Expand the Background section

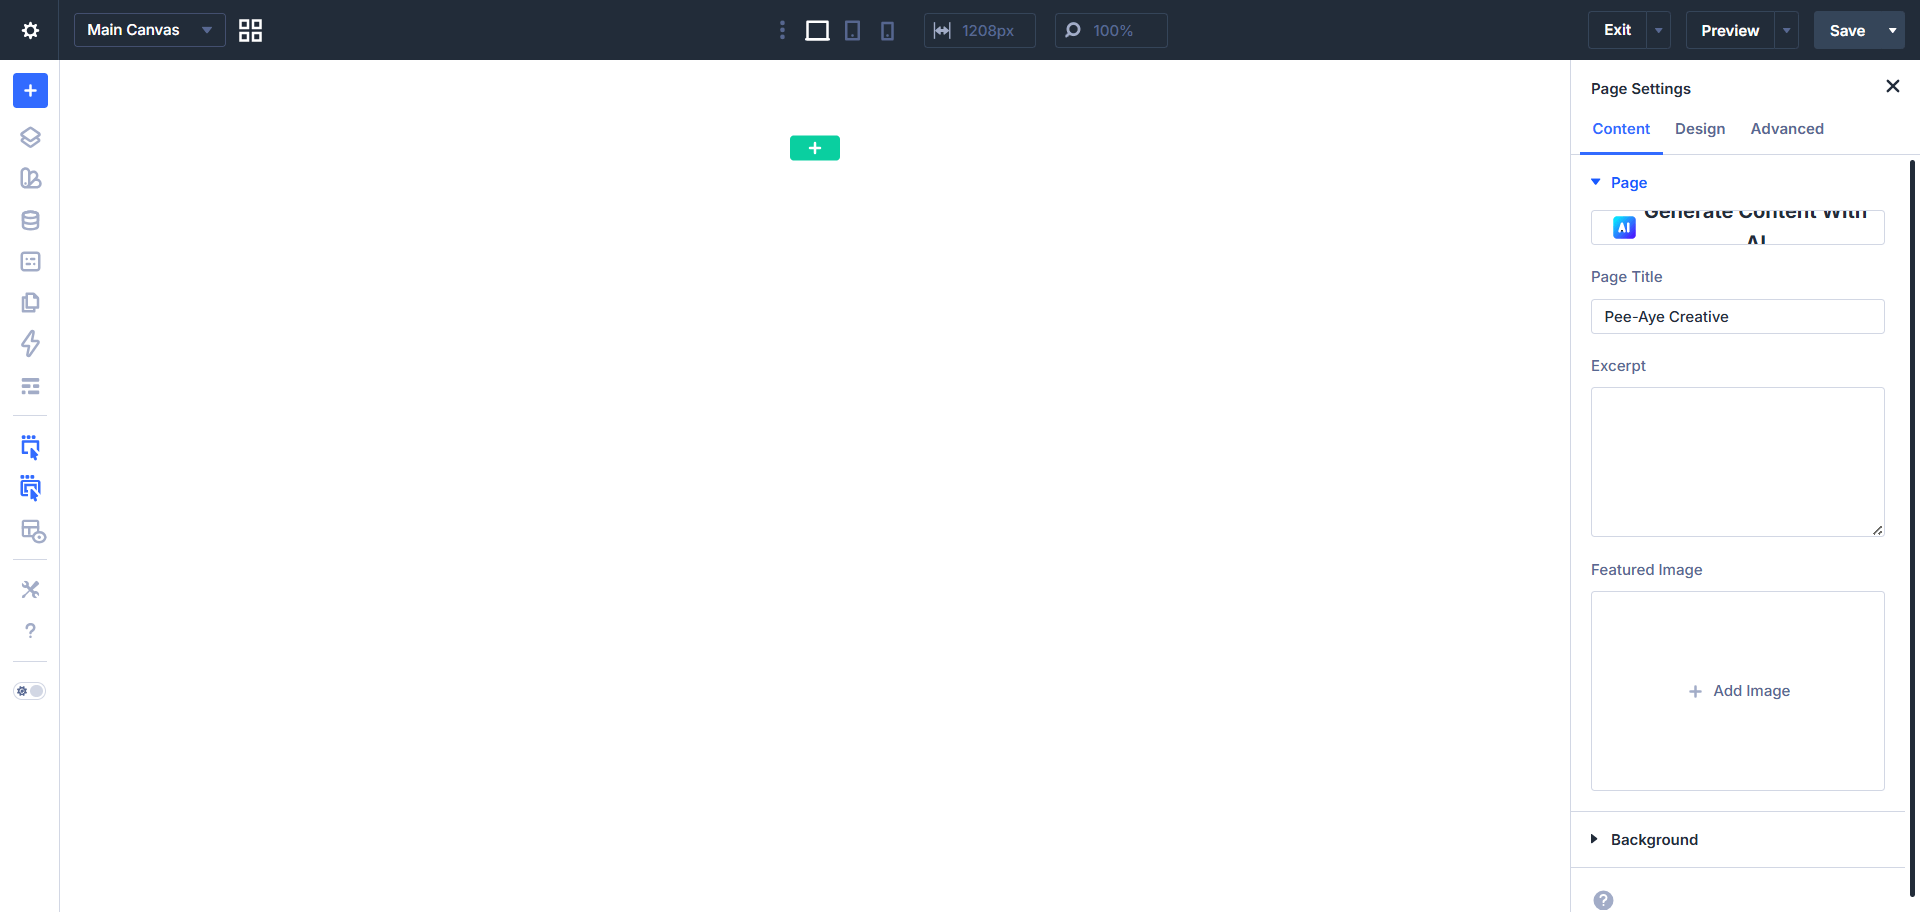tap(1654, 840)
